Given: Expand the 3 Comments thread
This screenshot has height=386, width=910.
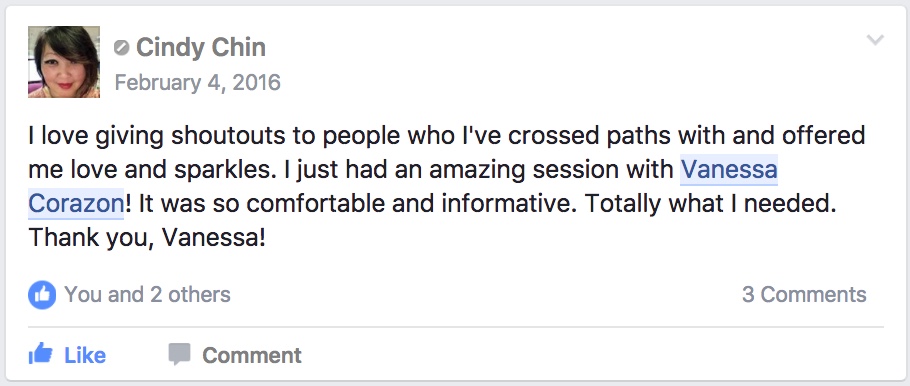Looking at the screenshot, I should point(804,295).
